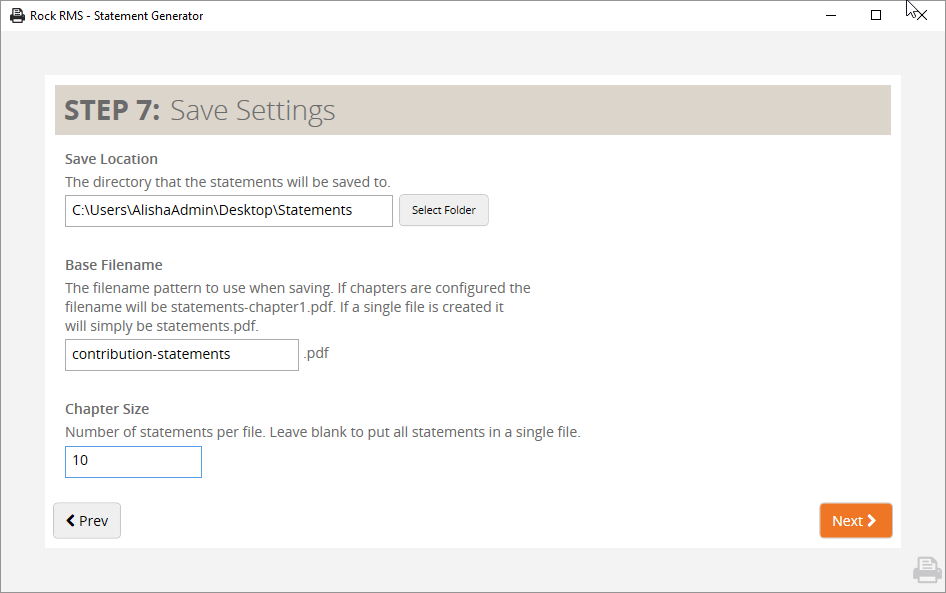Screen dimensions: 946x593
Task: Click the .pdf extension text
Action: coord(316,354)
